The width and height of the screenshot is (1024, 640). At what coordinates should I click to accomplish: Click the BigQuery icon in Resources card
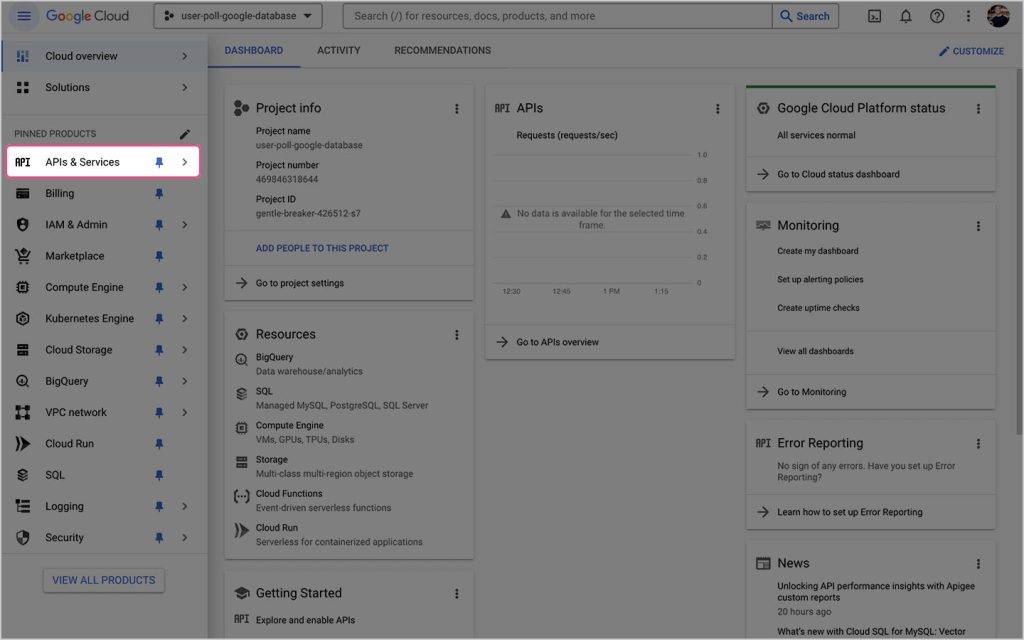(x=241, y=360)
